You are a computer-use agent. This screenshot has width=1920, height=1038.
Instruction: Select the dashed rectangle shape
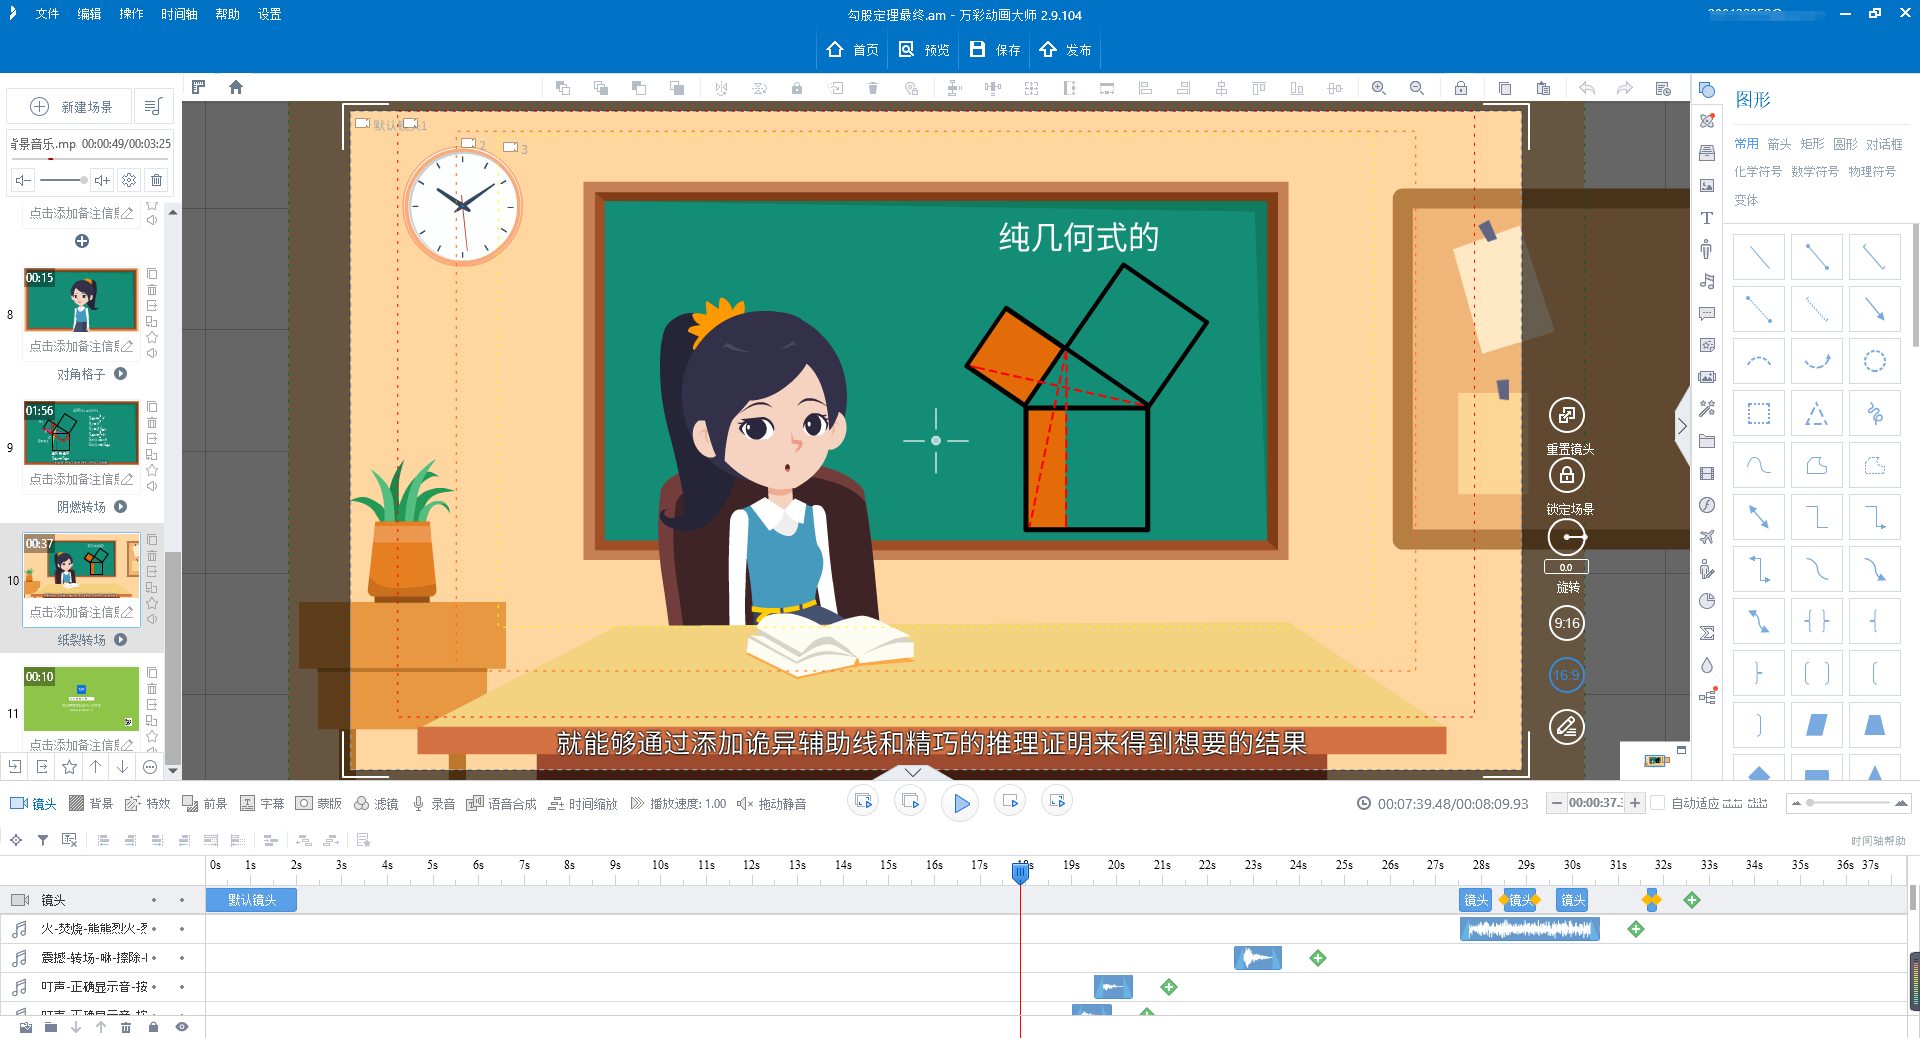pyautogui.click(x=1758, y=414)
